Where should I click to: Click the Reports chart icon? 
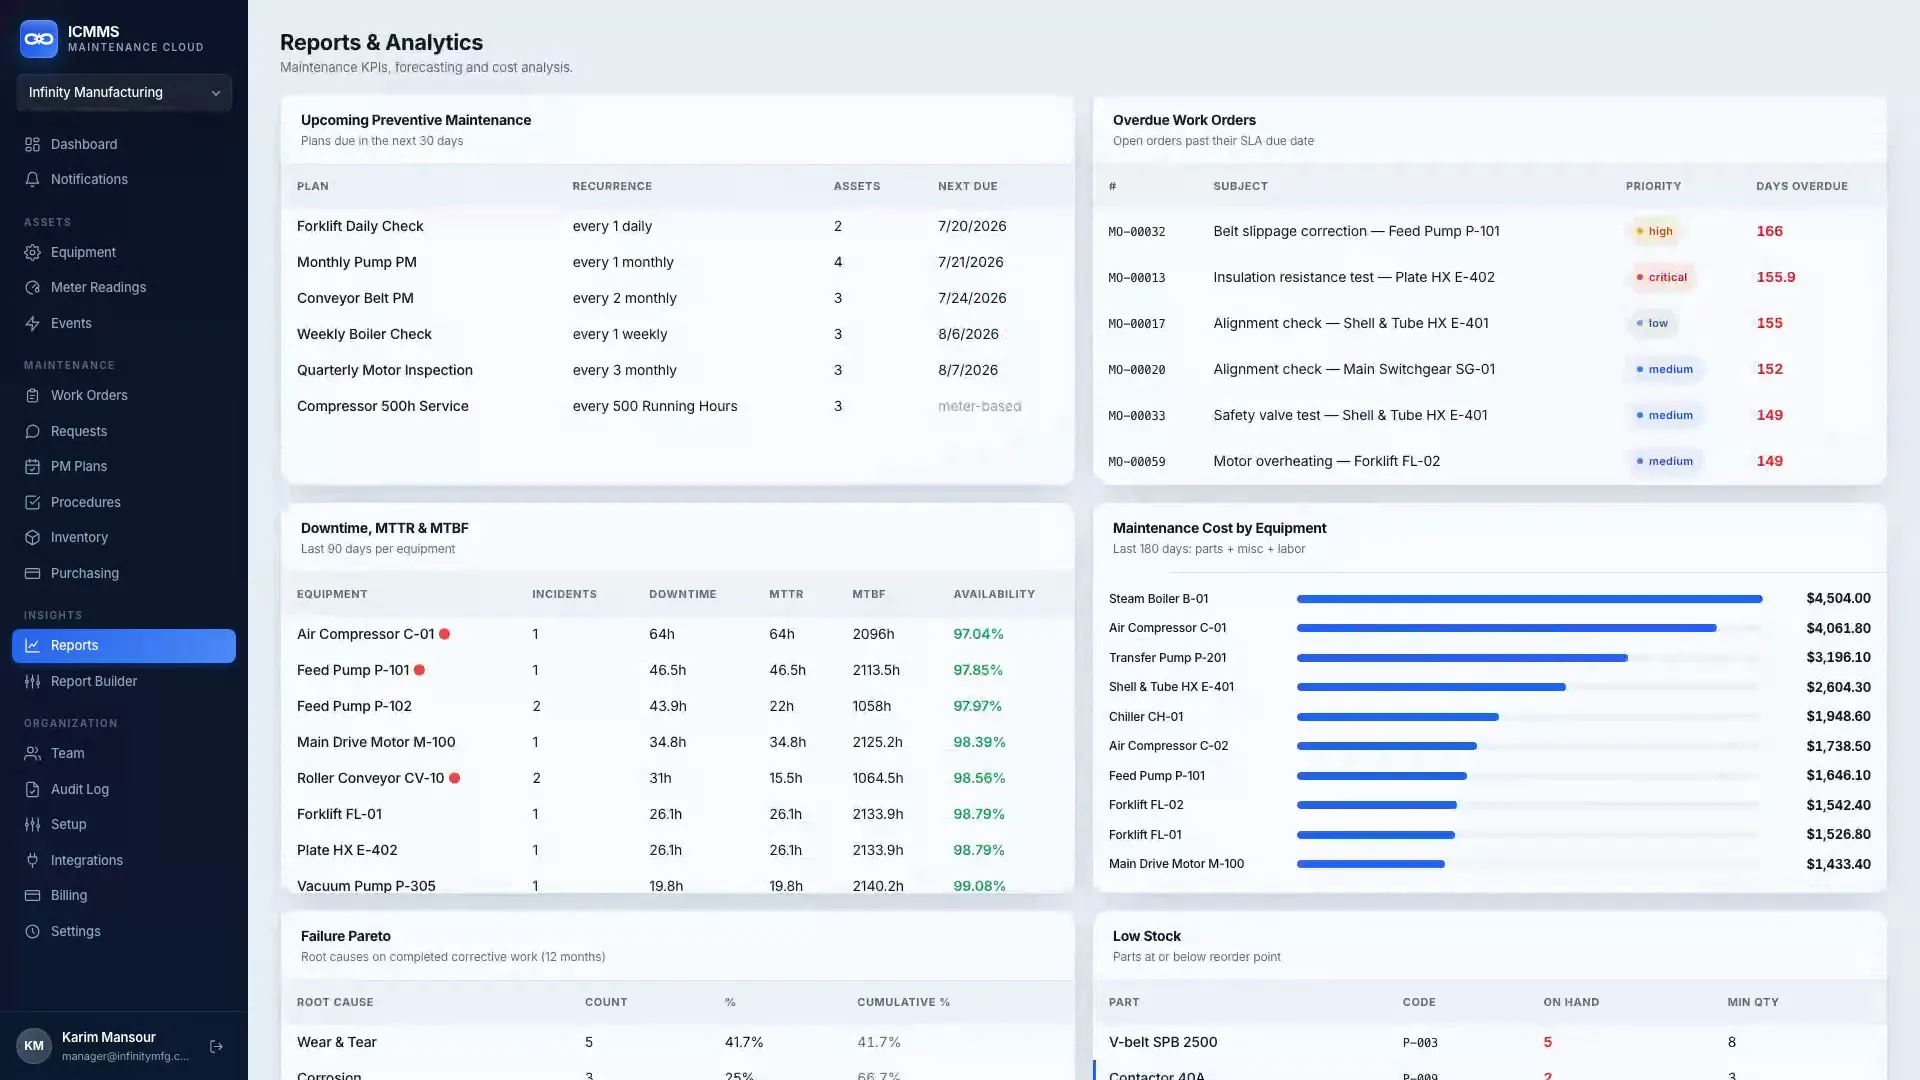click(32, 645)
